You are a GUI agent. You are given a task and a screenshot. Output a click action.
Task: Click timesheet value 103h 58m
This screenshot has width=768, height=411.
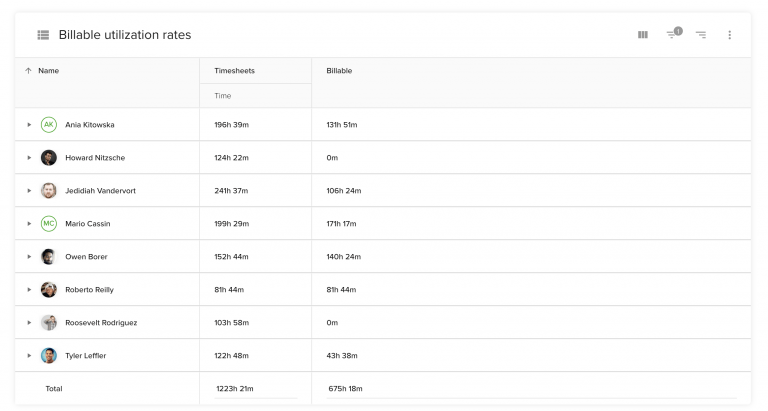coord(231,322)
